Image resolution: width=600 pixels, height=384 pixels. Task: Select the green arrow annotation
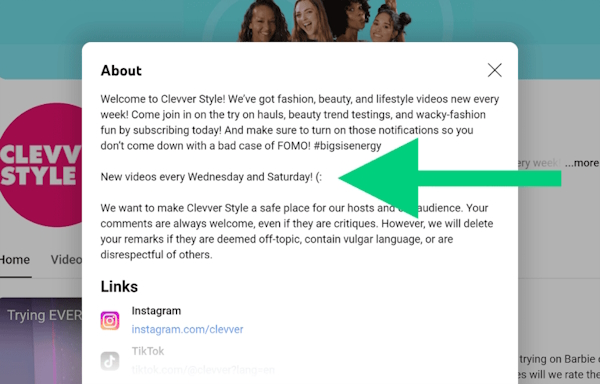coord(450,179)
